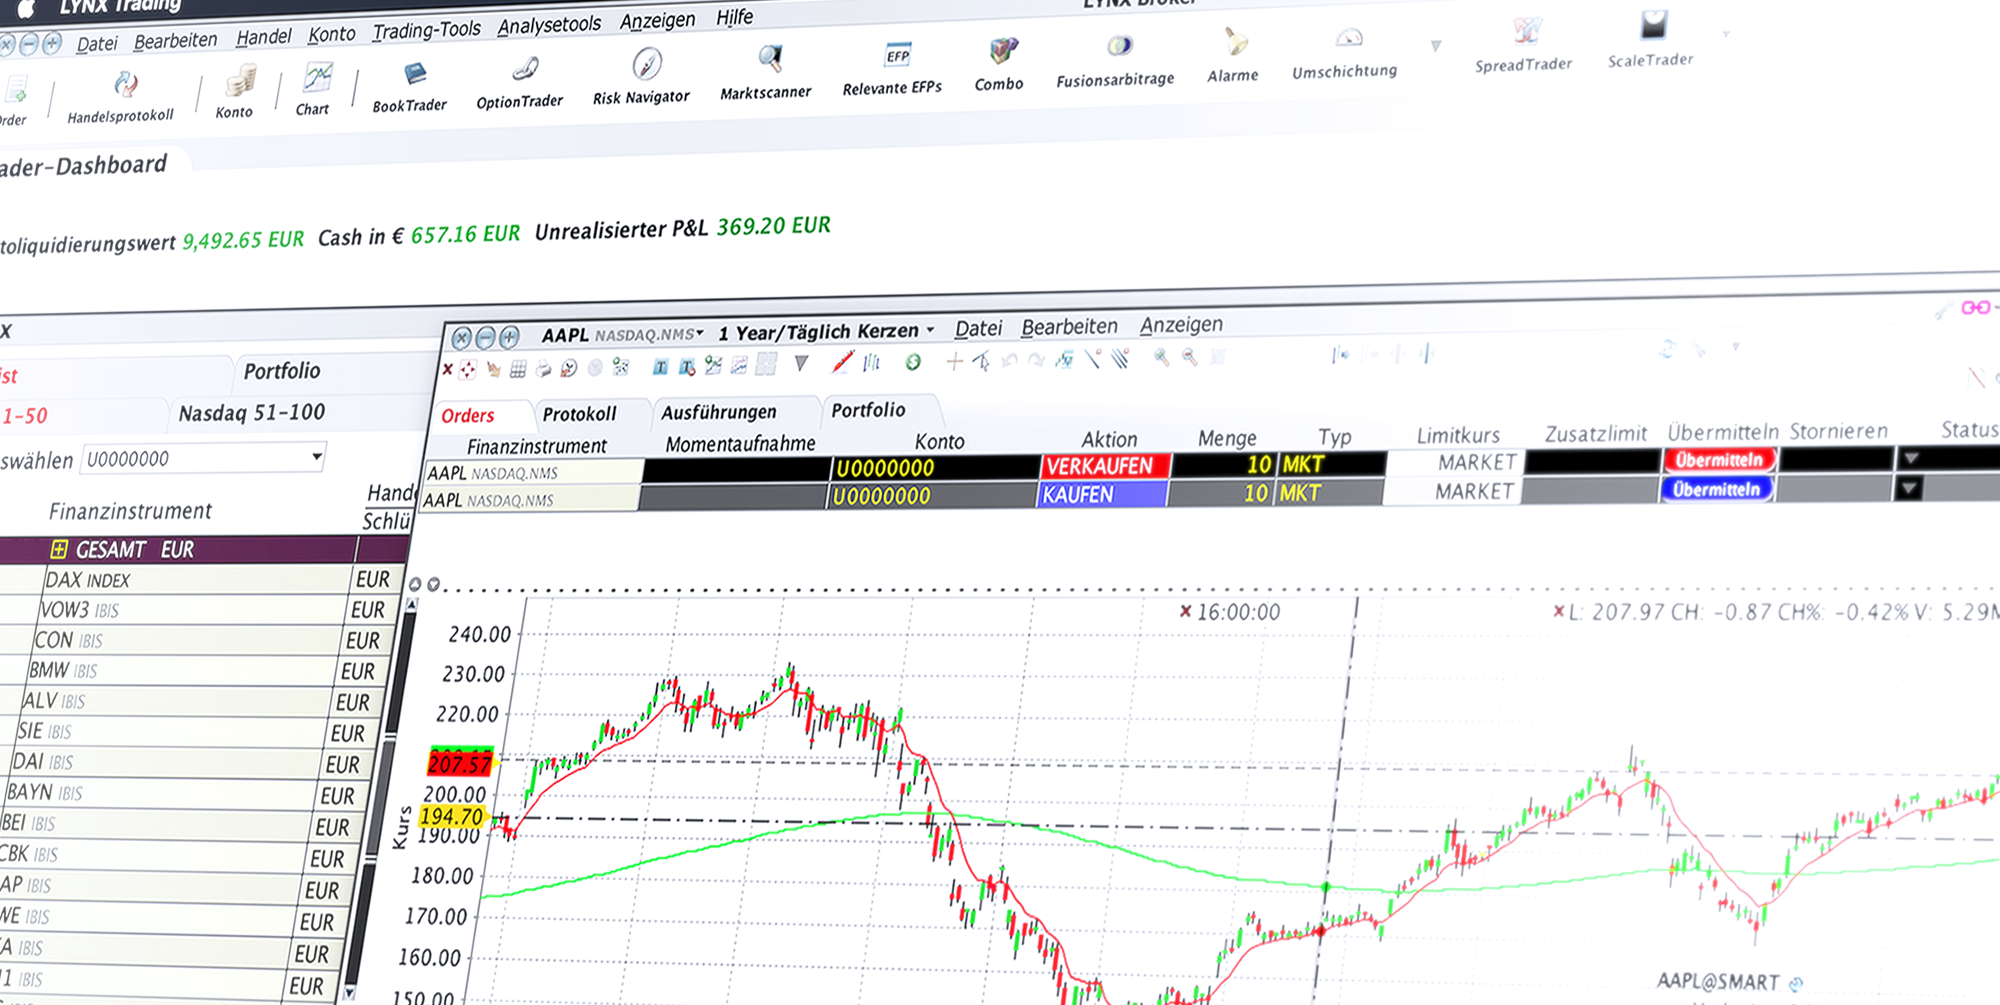
Task: Transmit the sell order with red Übermitteln
Action: pos(1718,460)
